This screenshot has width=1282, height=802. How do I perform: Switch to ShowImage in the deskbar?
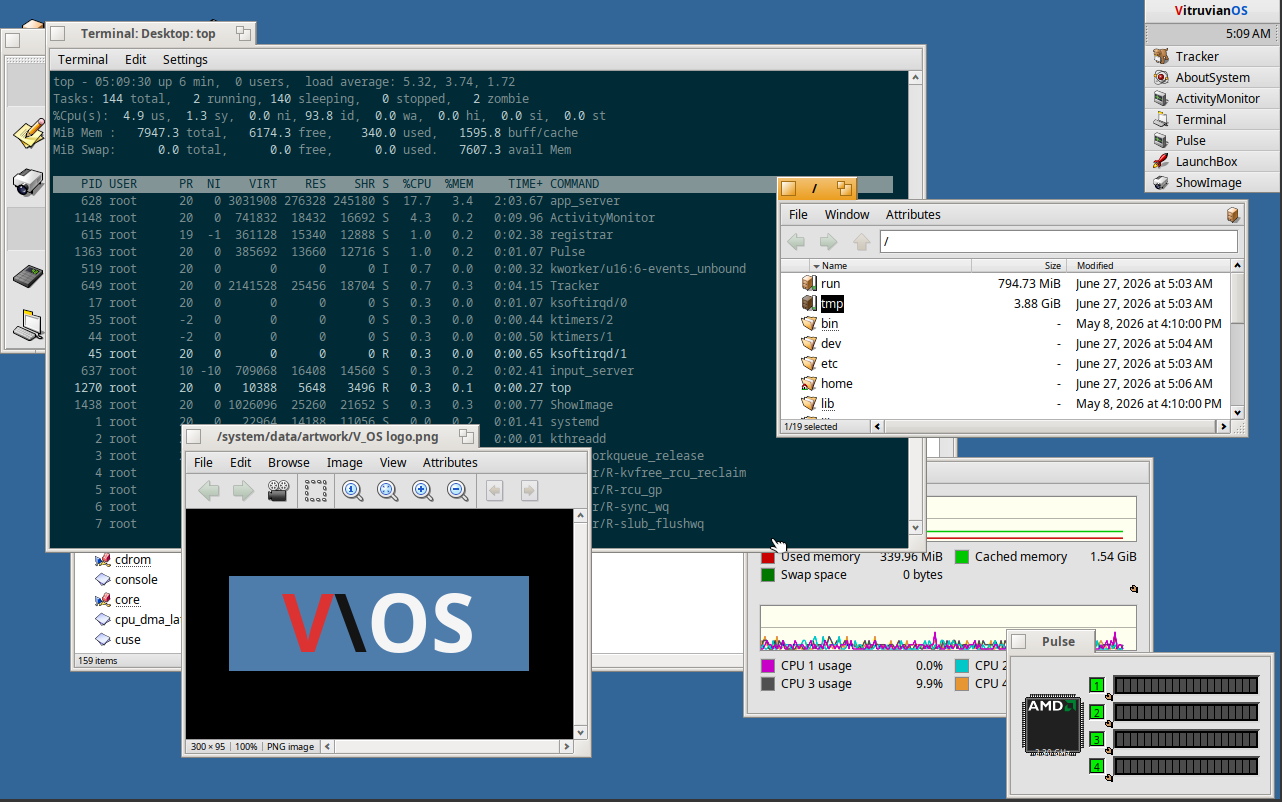pos(1212,183)
